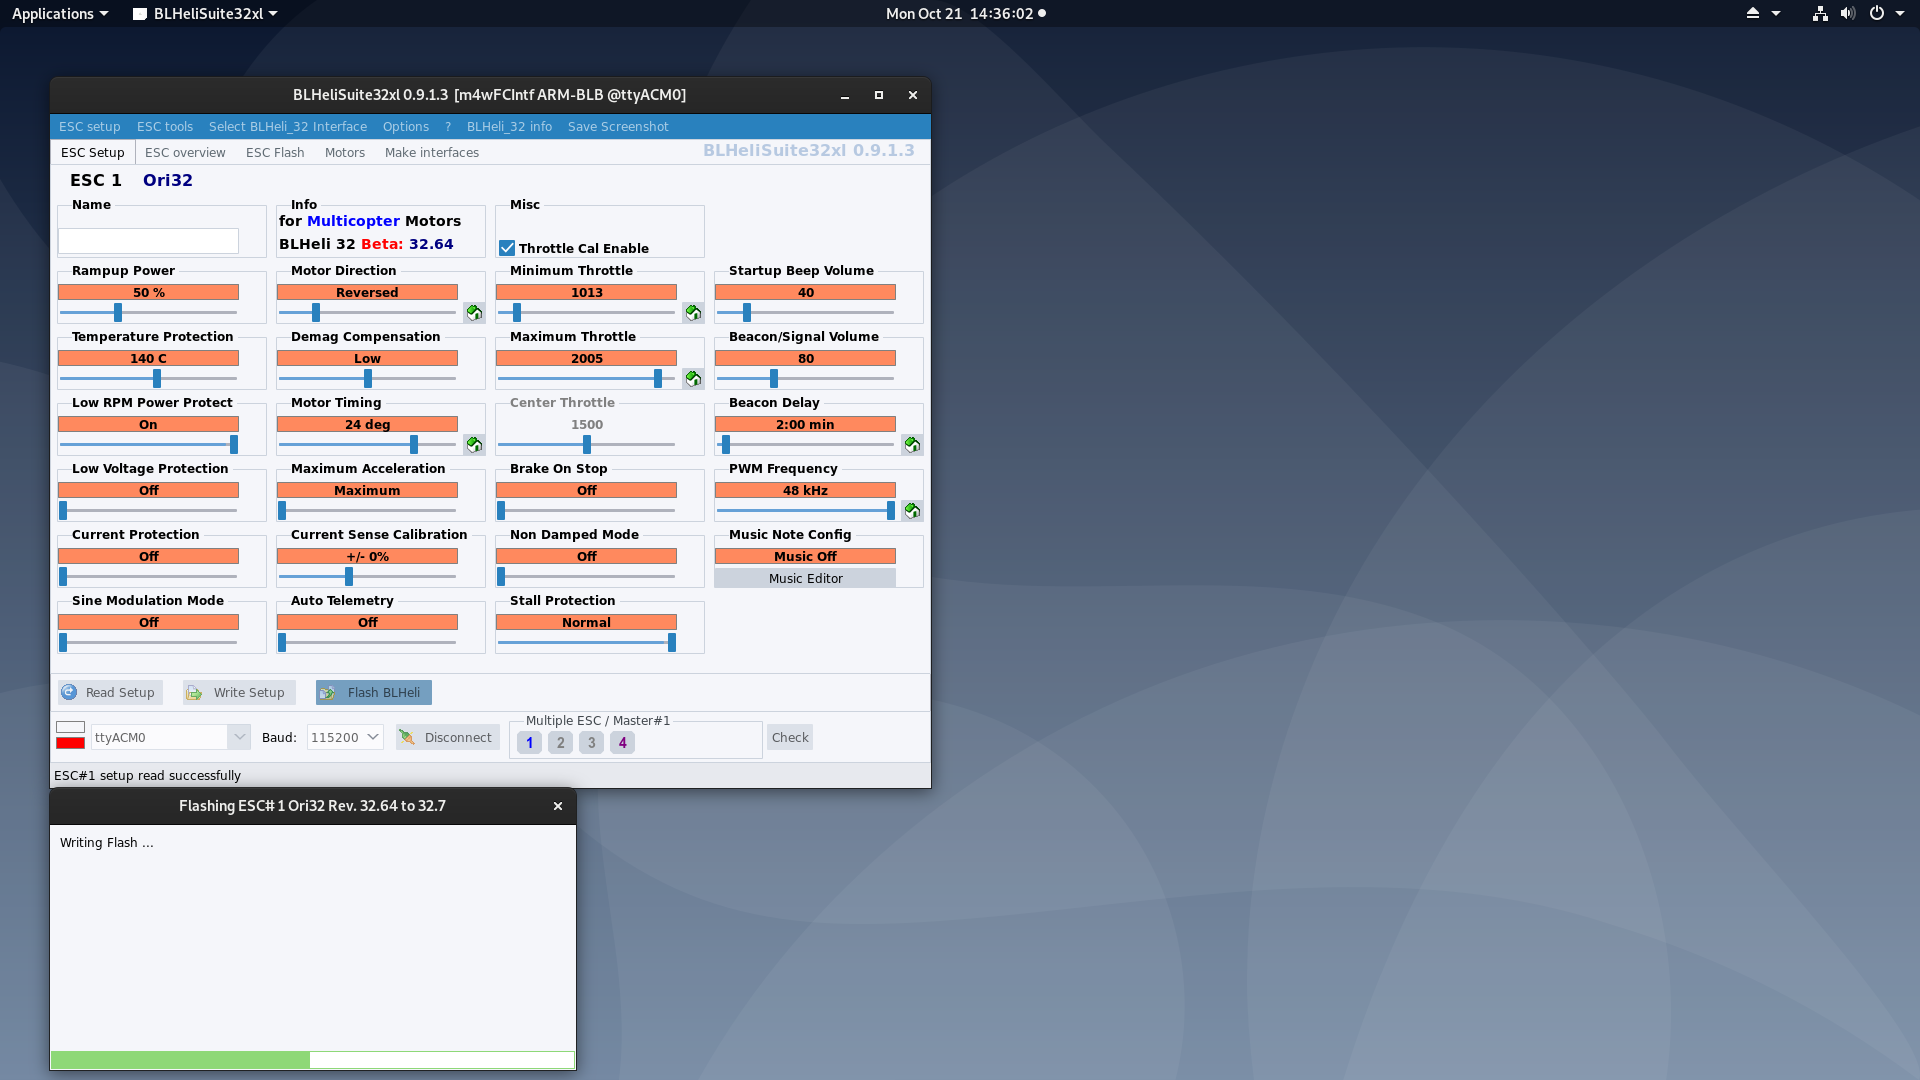Click the Low RPM Power Protect slider handle
This screenshot has width=1920, height=1080.
click(x=234, y=445)
